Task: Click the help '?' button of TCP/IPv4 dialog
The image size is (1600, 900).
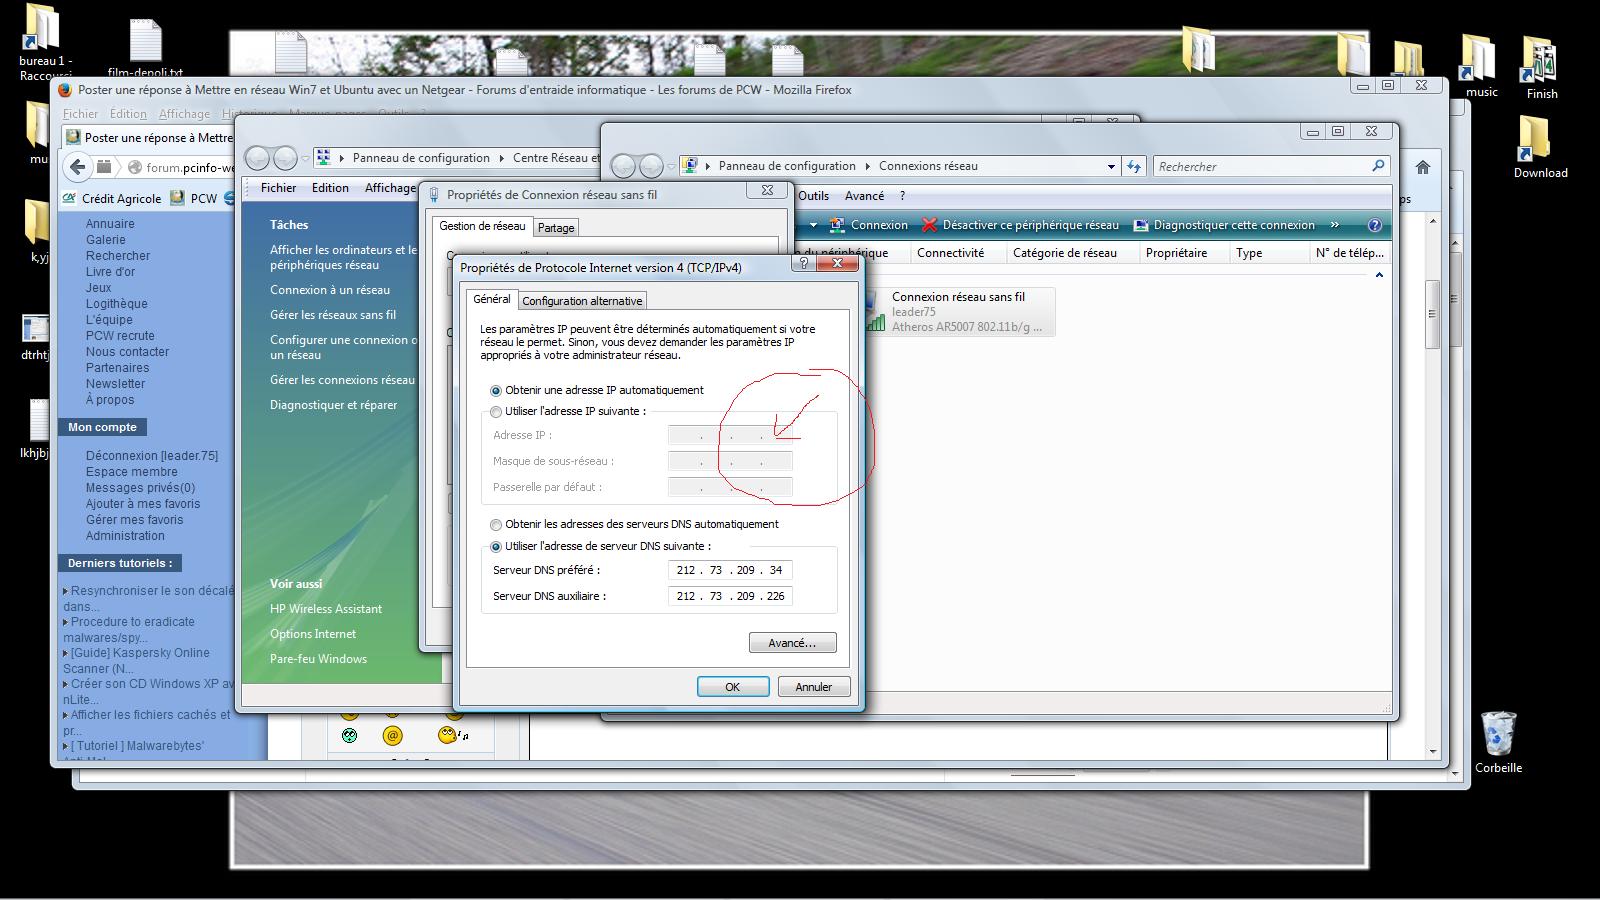Action: pyautogui.click(x=803, y=264)
